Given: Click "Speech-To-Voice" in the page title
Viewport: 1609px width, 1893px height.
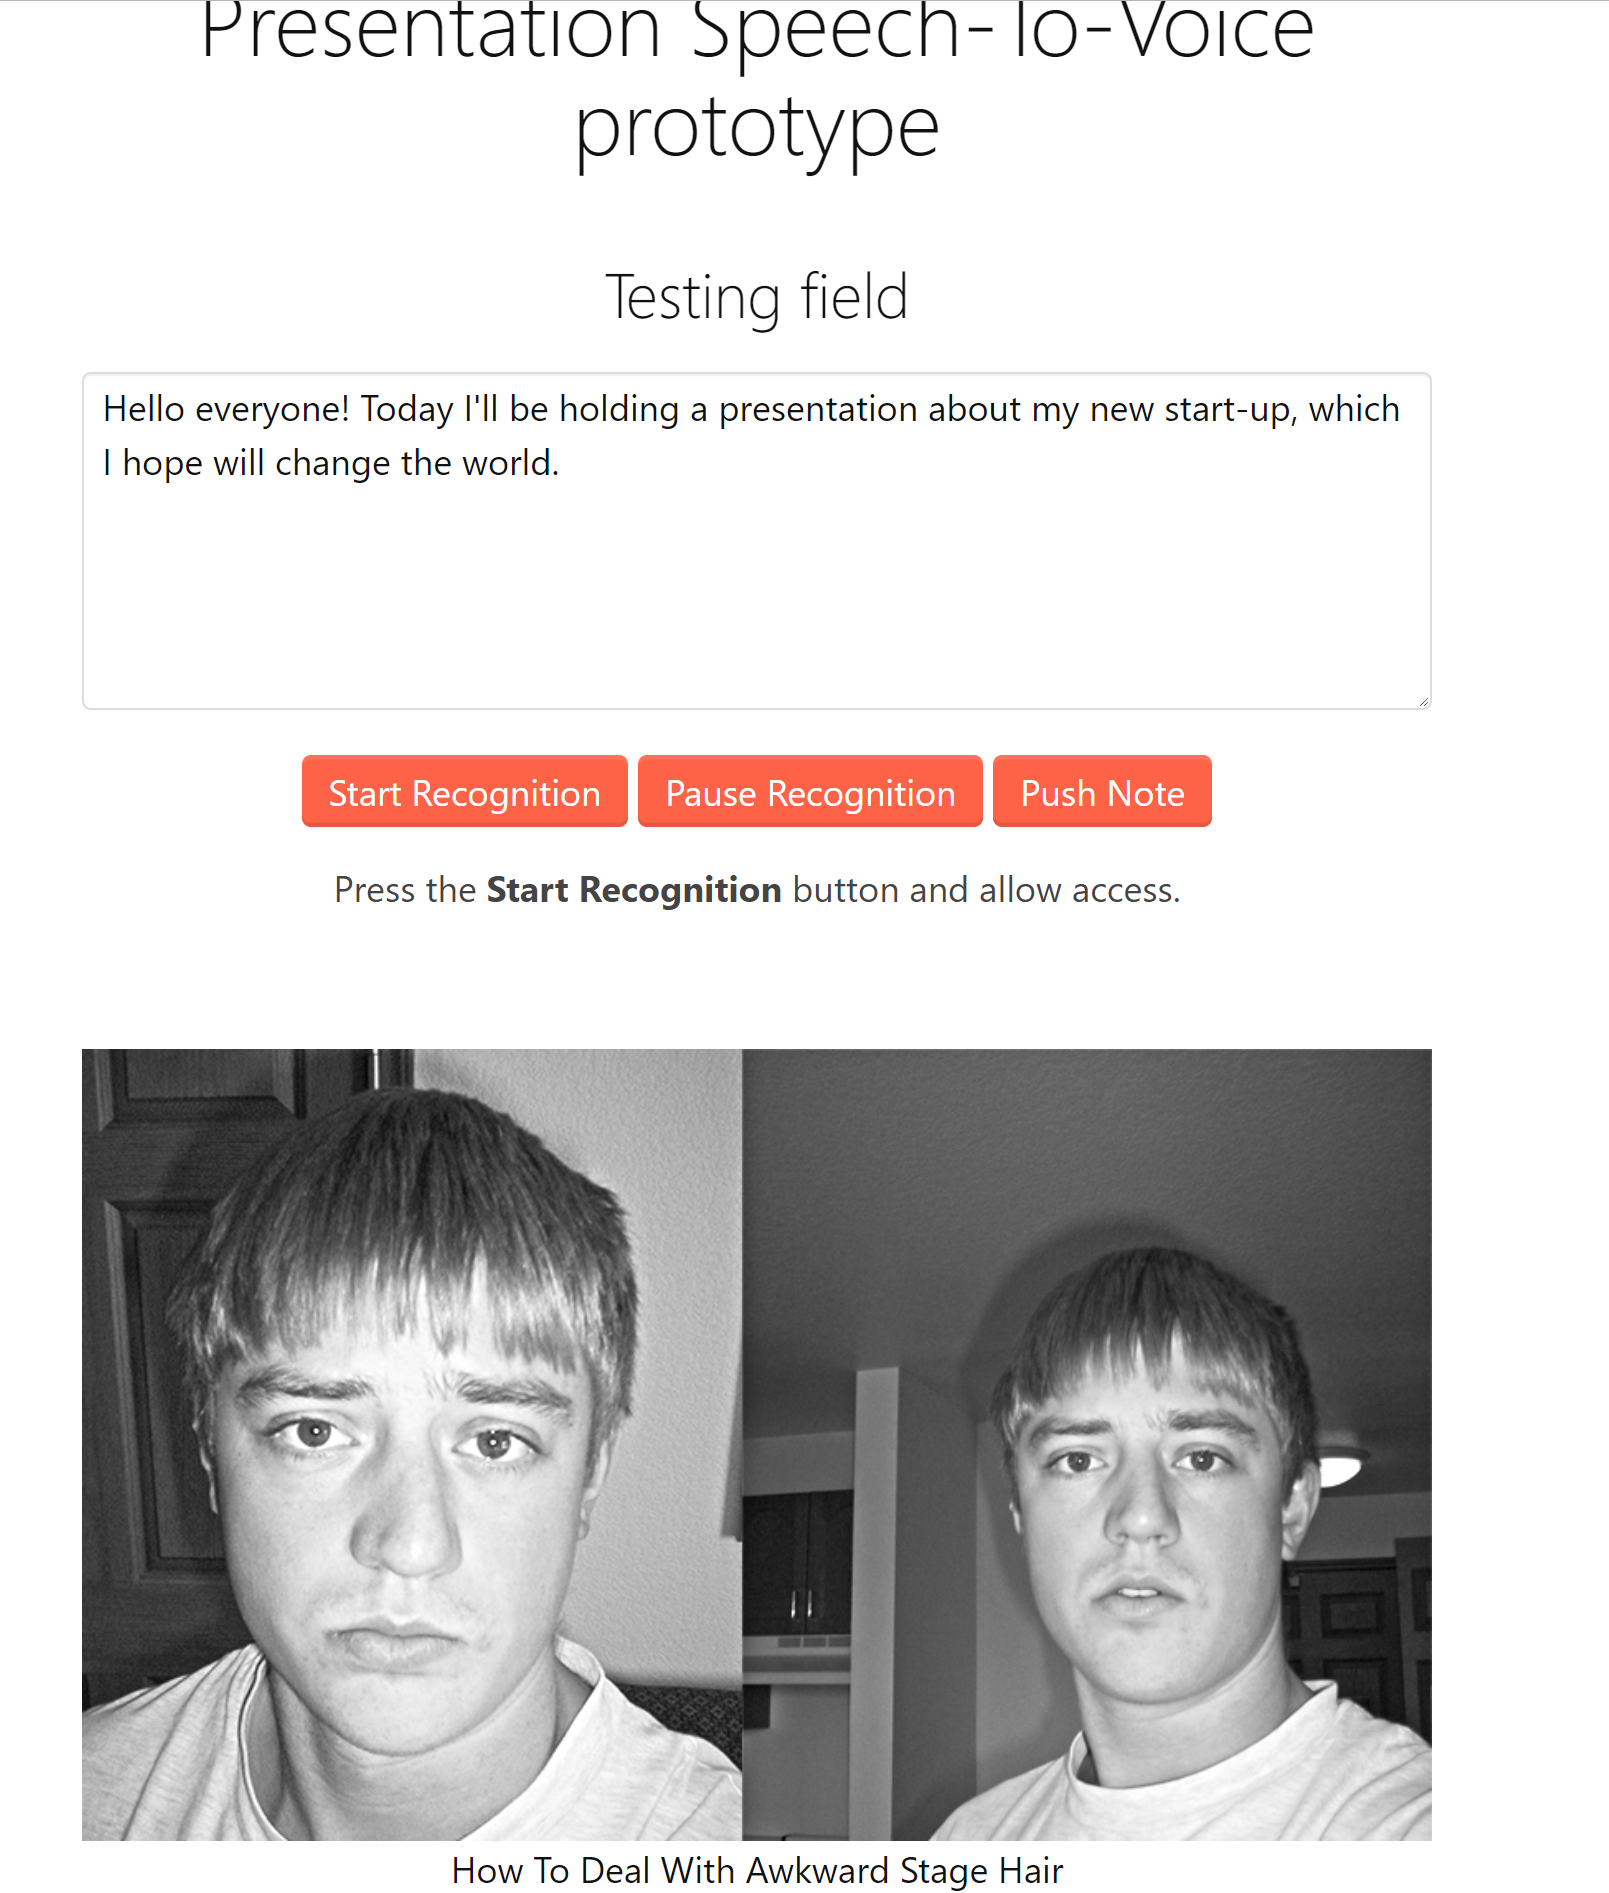Looking at the screenshot, I should (x=1002, y=30).
